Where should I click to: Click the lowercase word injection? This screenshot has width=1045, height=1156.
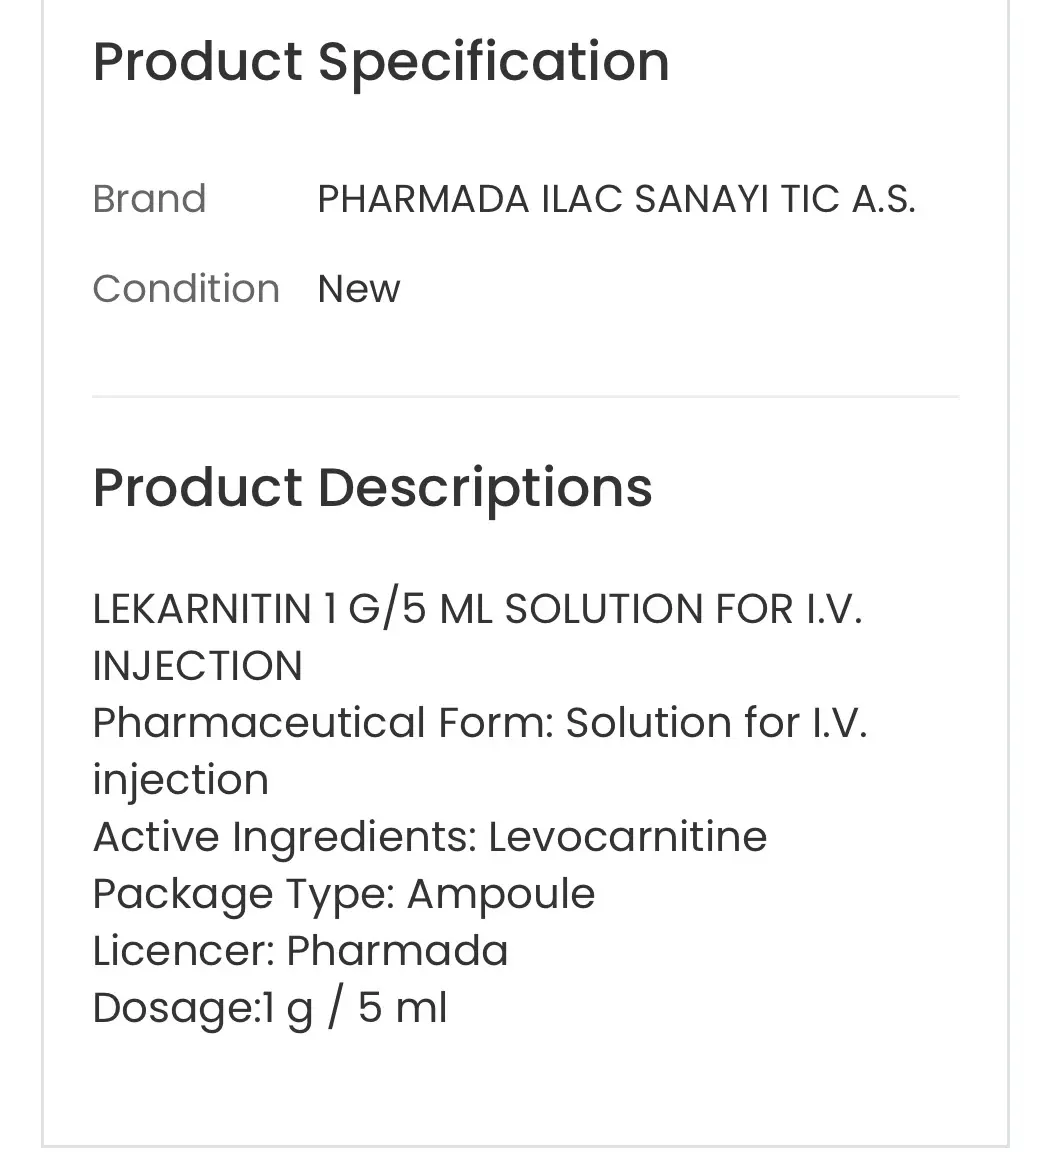[181, 781]
